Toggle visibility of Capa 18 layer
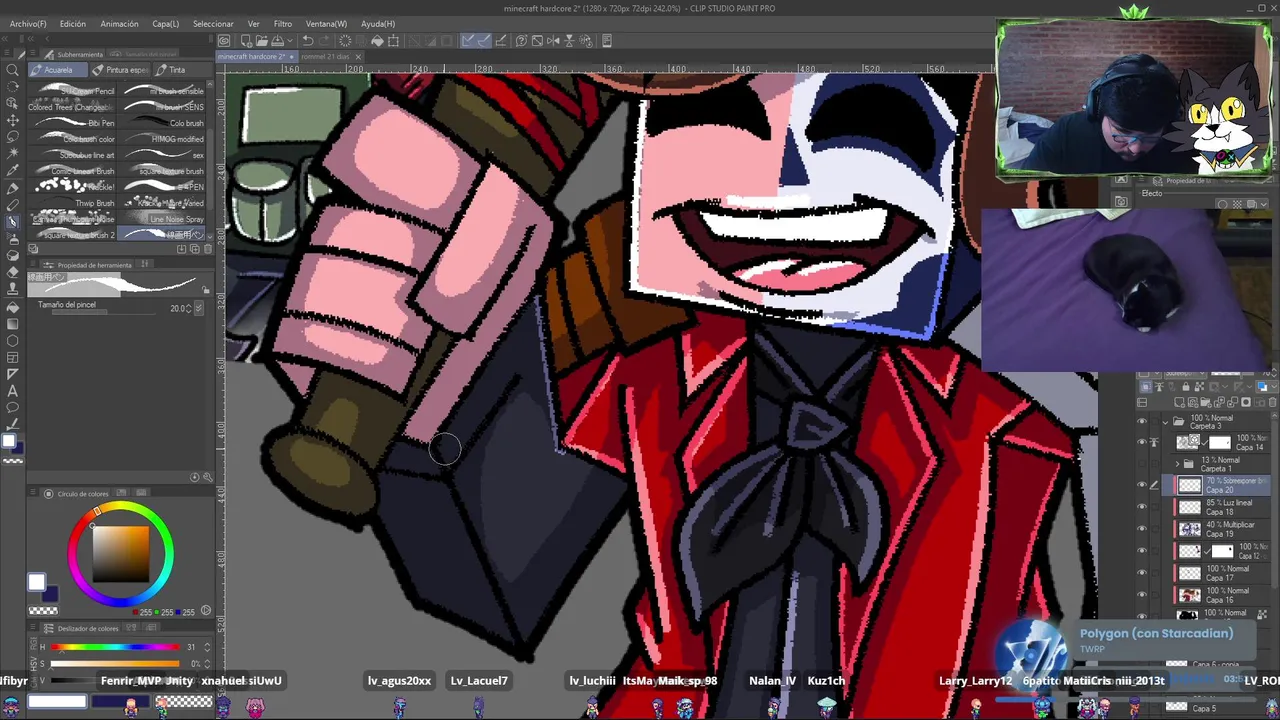 (1142, 507)
